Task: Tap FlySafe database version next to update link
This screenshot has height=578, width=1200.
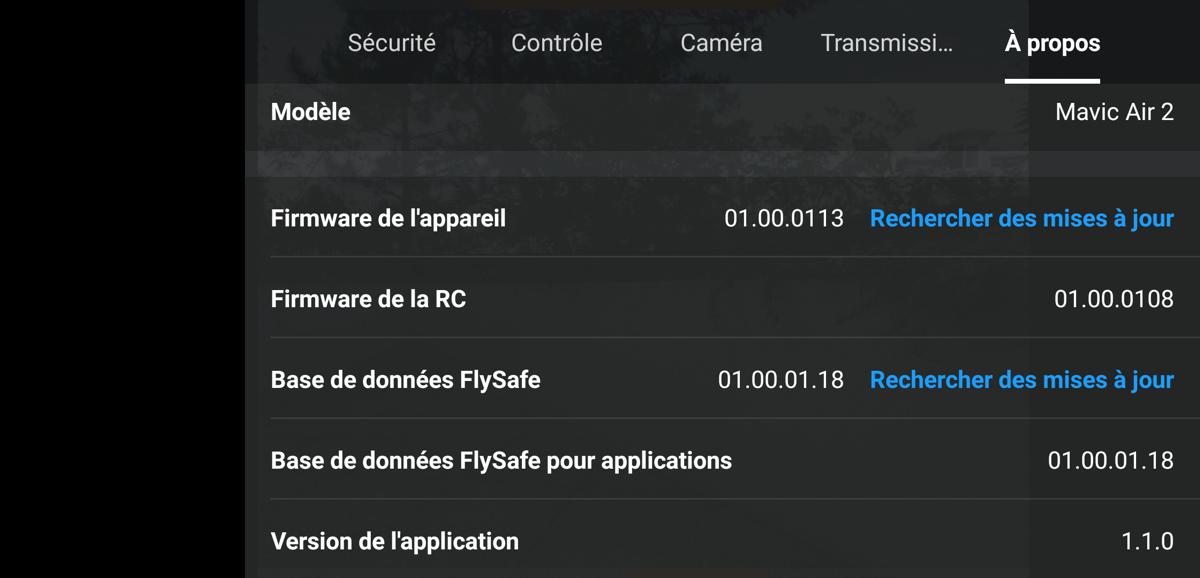Action: pos(781,380)
